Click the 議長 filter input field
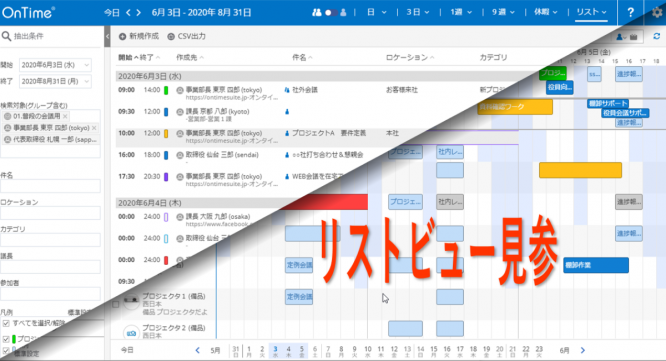 coord(50,267)
